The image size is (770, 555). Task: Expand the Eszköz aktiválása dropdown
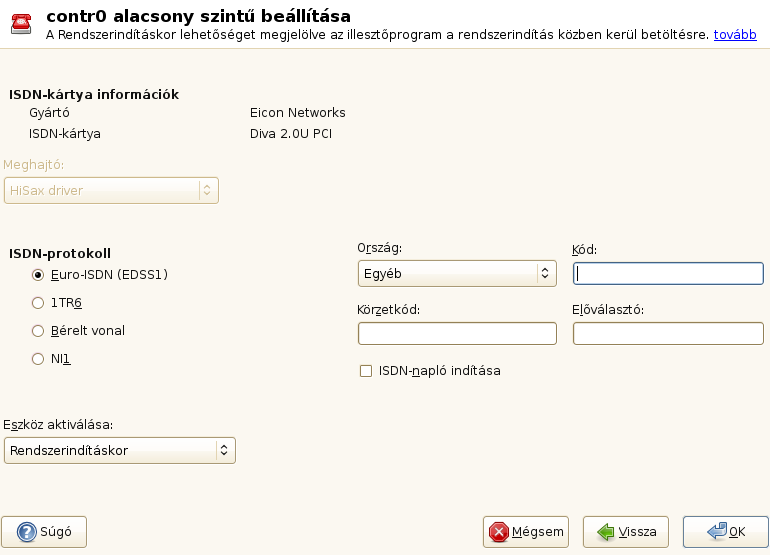pyautogui.click(x=120, y=450)
